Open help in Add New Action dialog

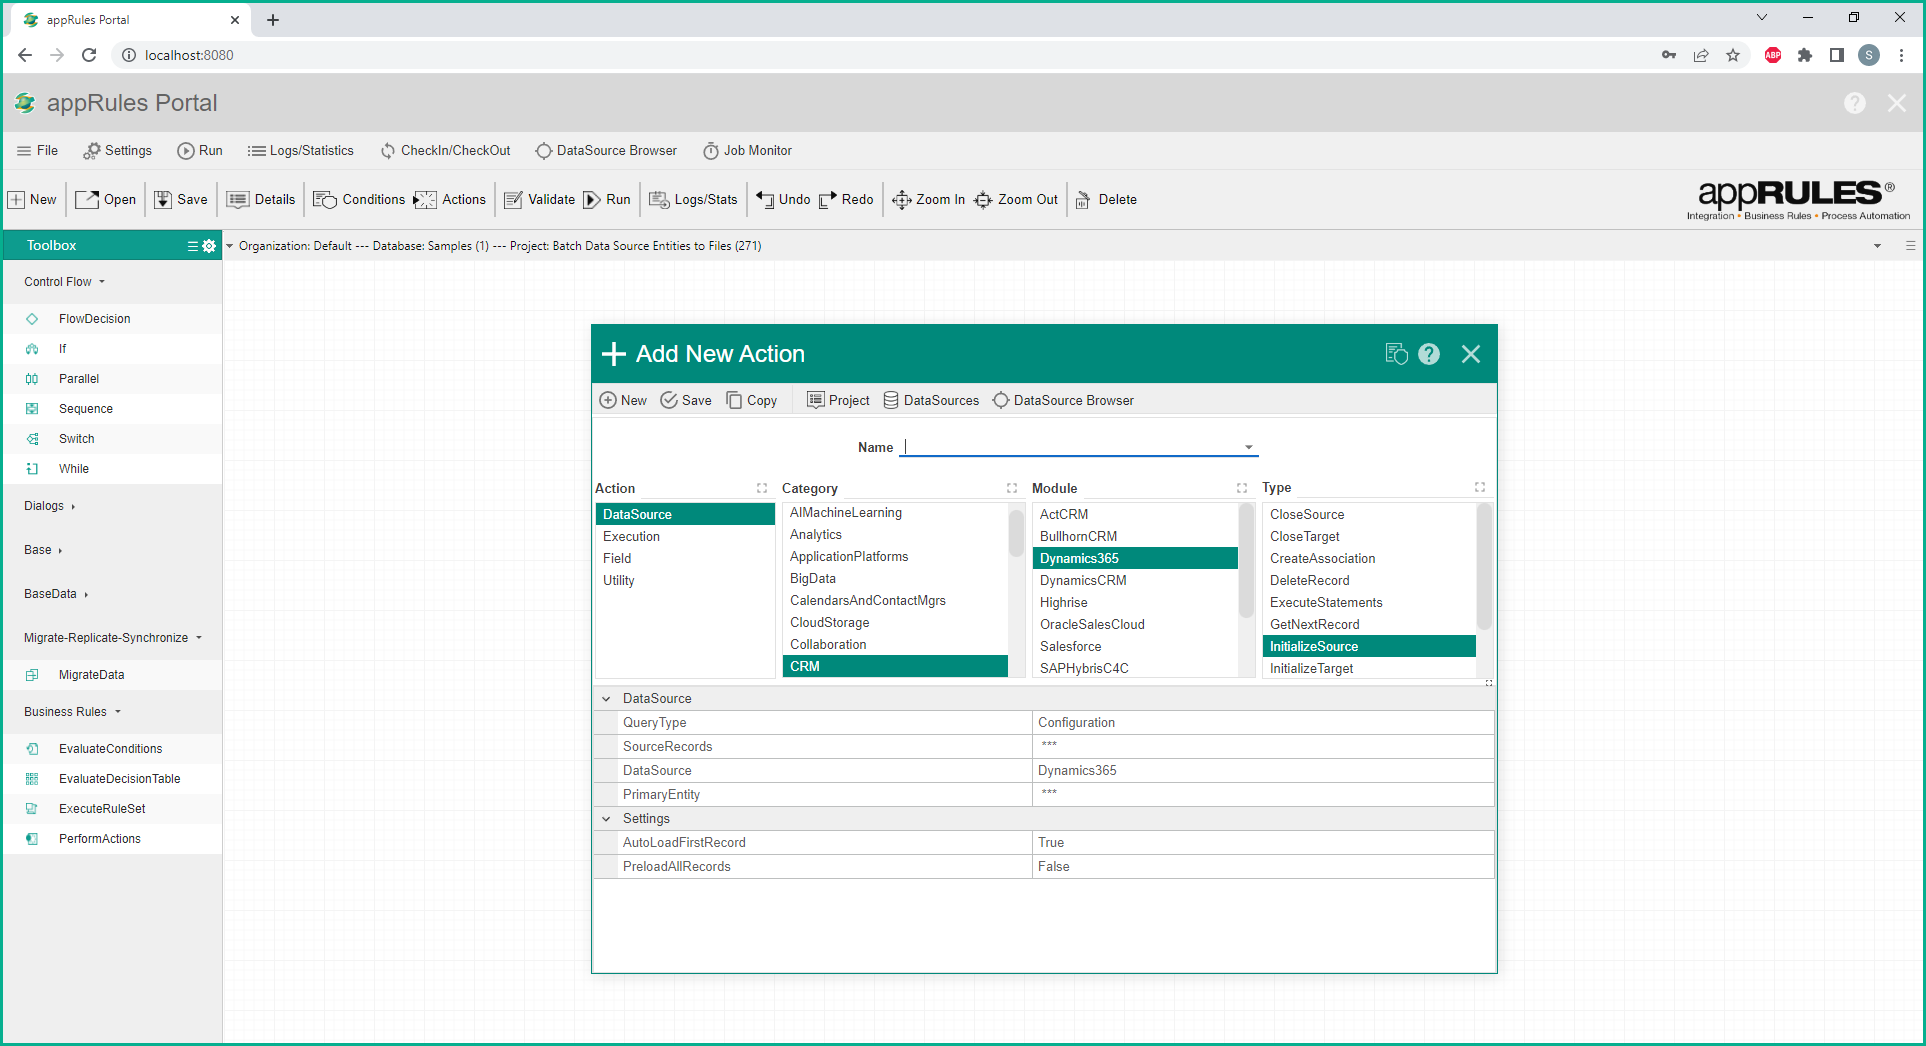pyautogui.click(x=1429, y=354)
